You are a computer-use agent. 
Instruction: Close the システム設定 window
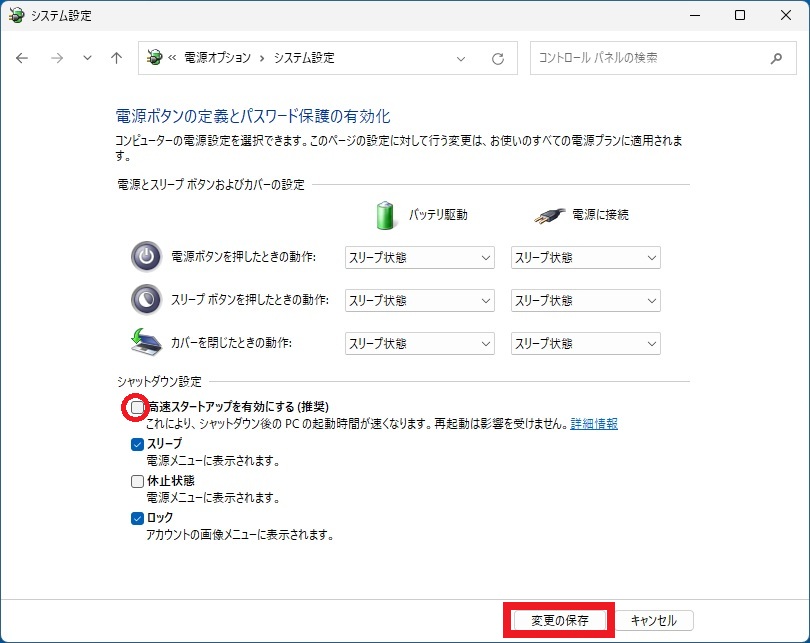tap(786, 15)
